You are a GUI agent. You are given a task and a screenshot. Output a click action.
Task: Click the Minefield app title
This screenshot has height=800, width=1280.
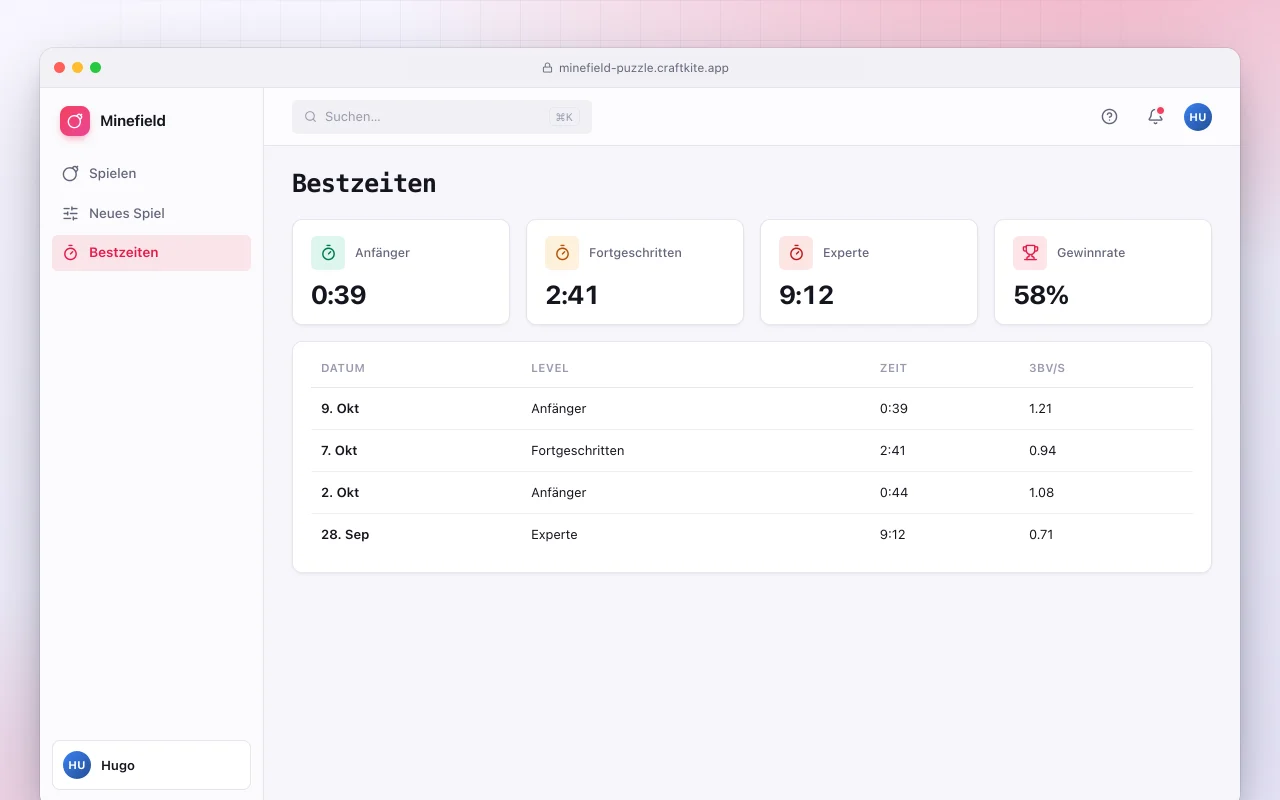[133, 121]
